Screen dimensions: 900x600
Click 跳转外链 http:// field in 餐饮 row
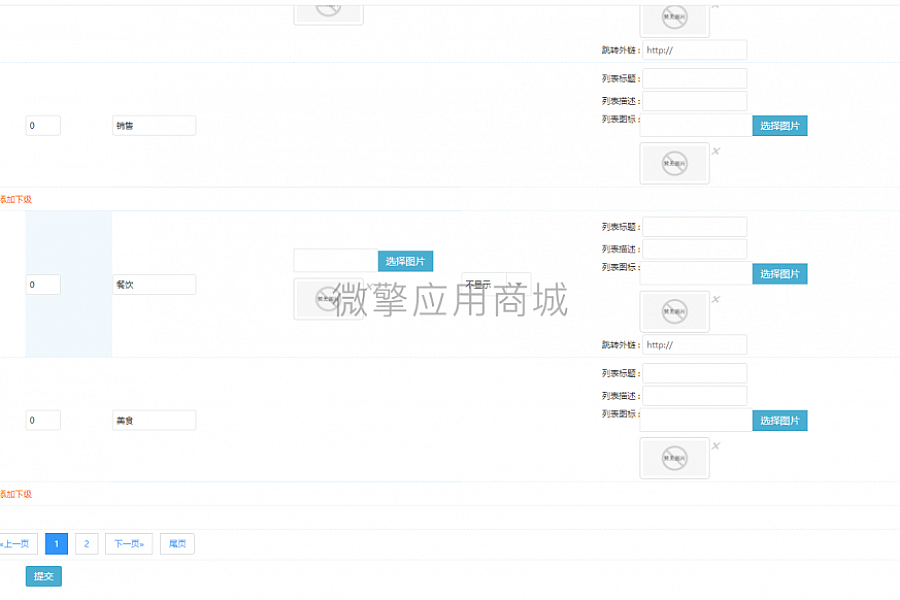coord(695,344)
